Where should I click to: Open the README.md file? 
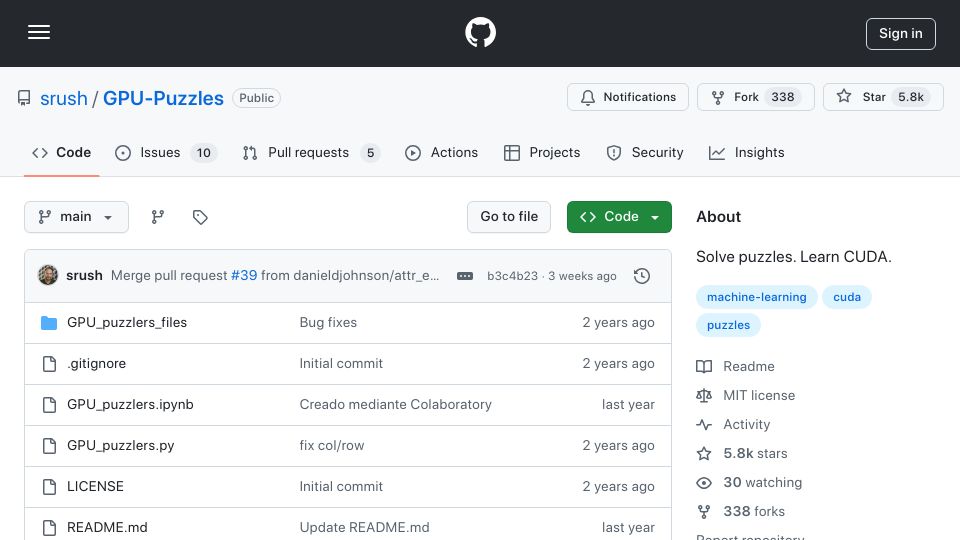pos(107,528)
